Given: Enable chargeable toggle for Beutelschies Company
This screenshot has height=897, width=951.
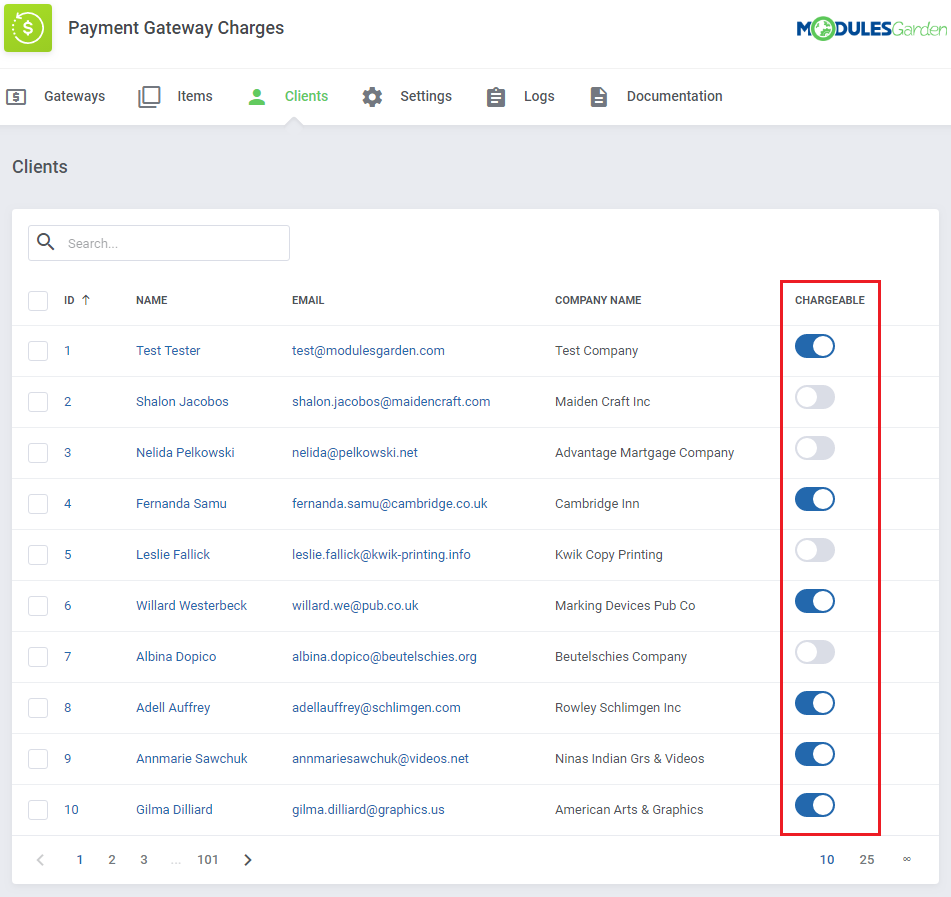Looking at the screenshot, I should (815, 652).
